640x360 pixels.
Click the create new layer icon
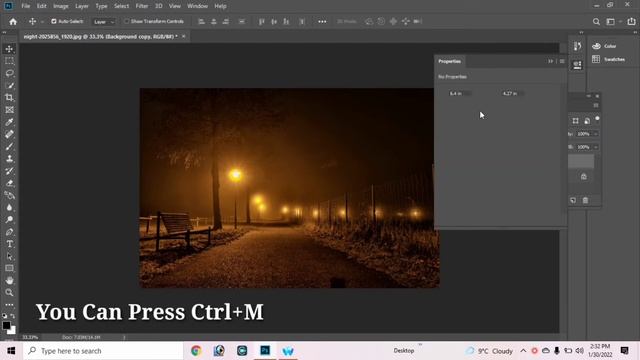pos(573,200)
